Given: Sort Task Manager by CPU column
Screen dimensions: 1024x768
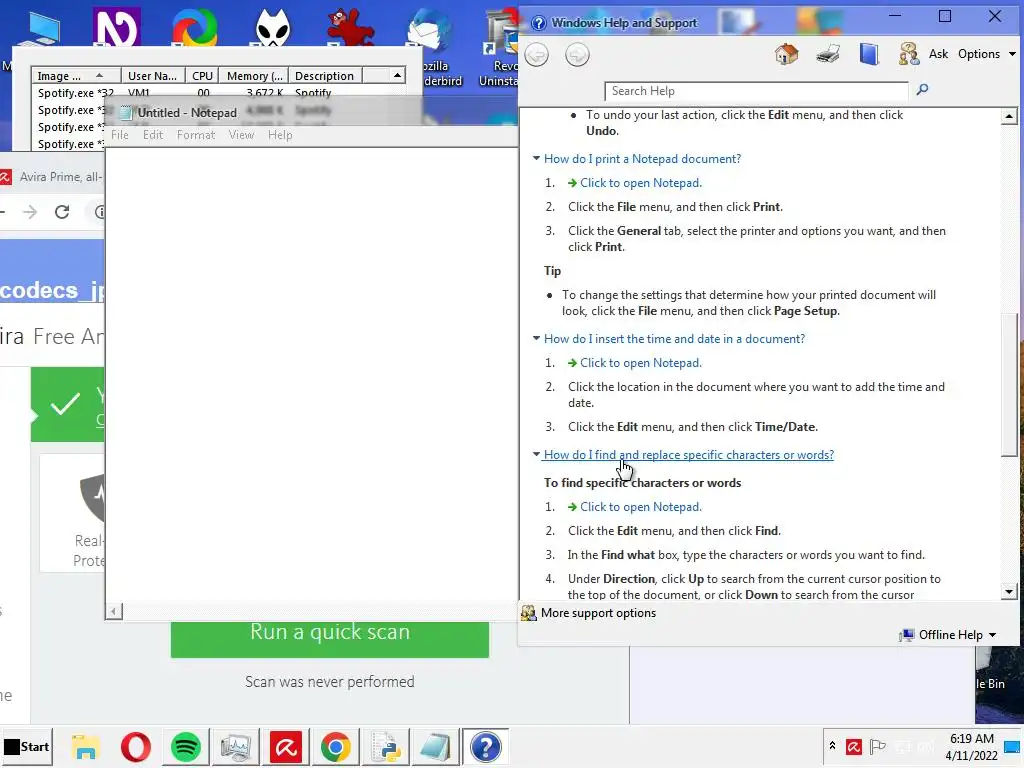Looking at the screenshot, I should pyautogui.click(x=202, y=76).
